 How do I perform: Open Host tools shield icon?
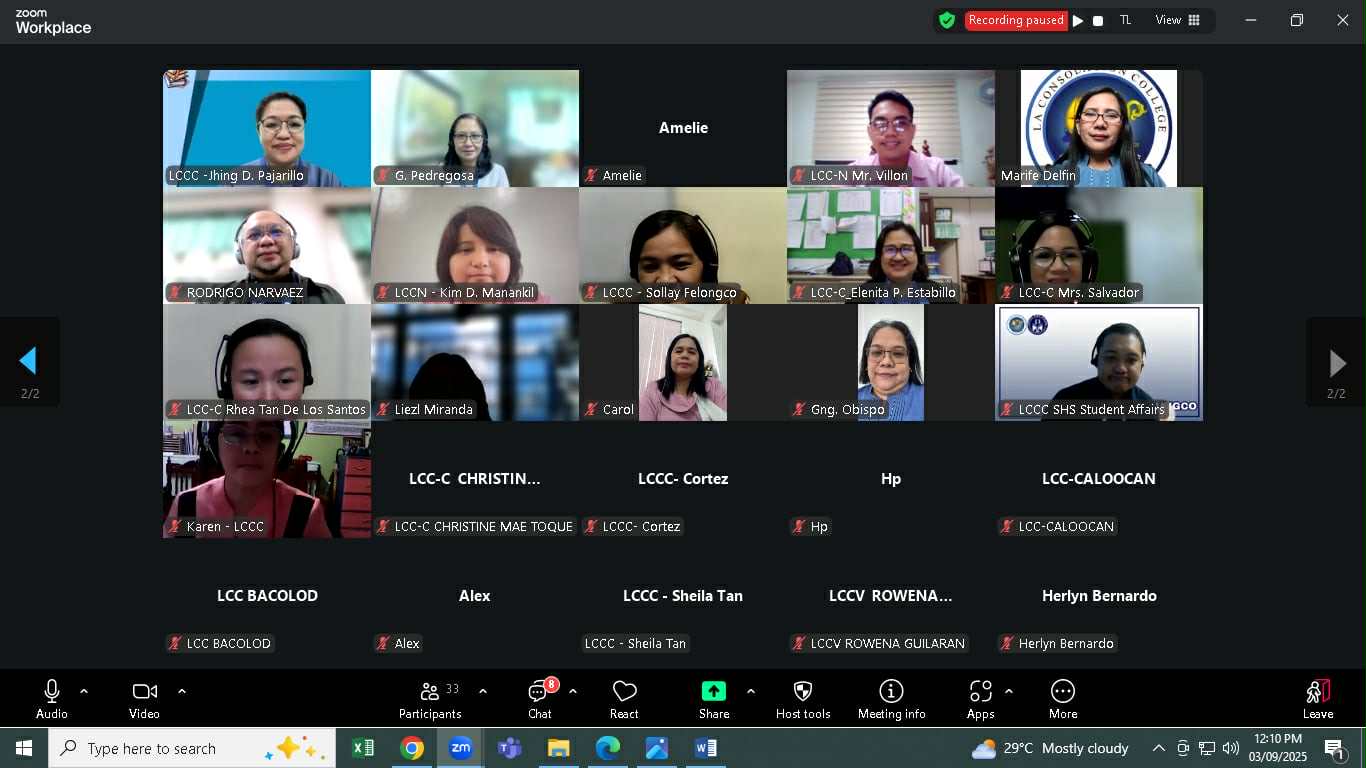coord(802,698)
